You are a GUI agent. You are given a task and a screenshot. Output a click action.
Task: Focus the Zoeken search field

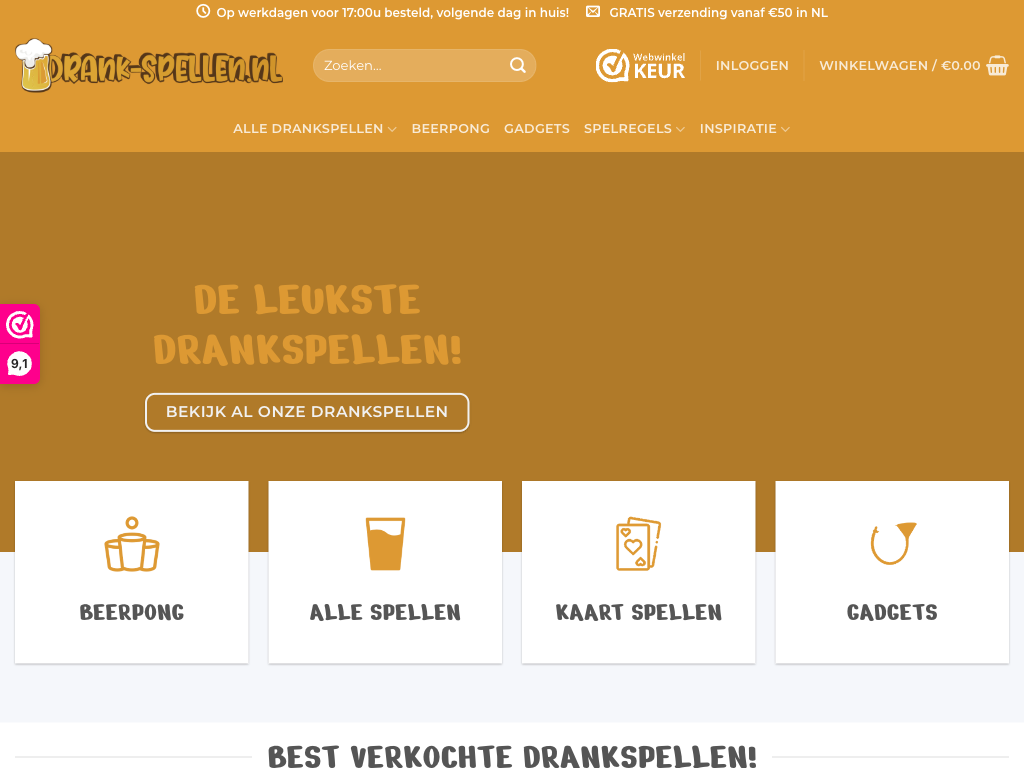424,65
